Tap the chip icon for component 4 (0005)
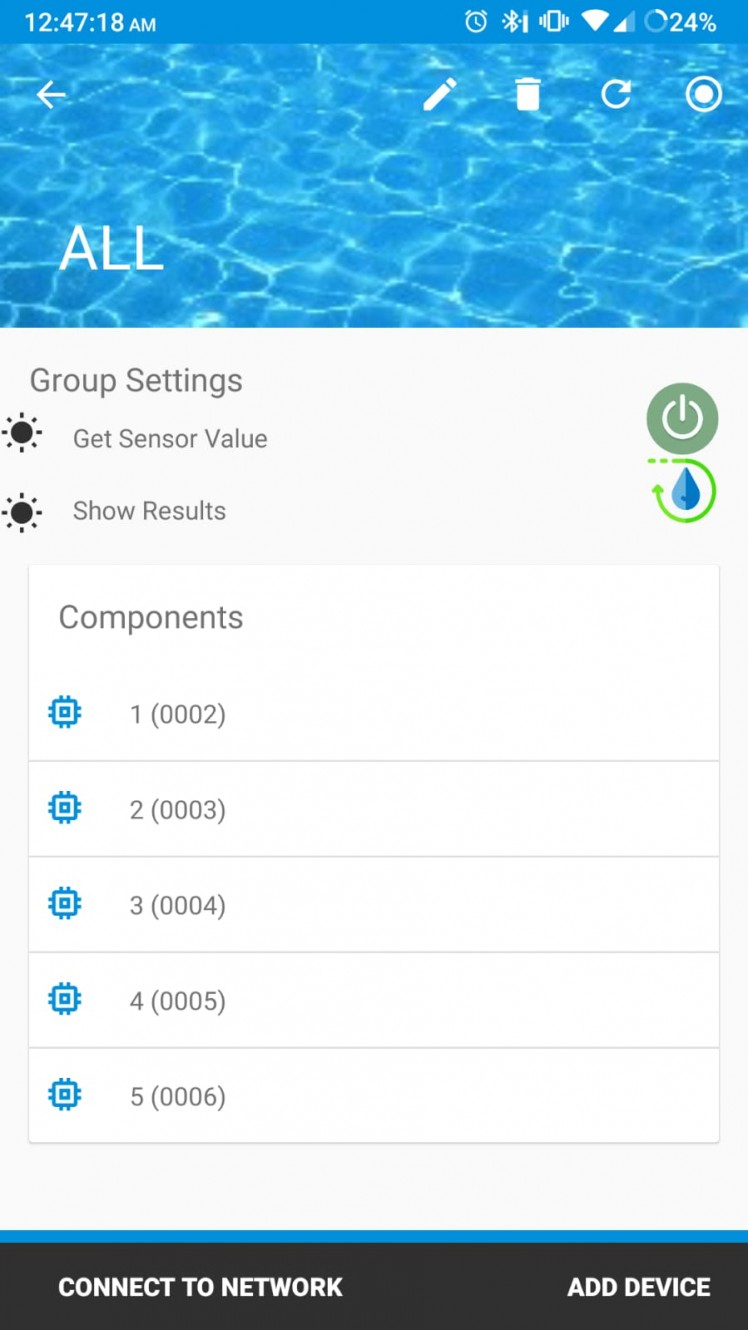 pos(65,999)
